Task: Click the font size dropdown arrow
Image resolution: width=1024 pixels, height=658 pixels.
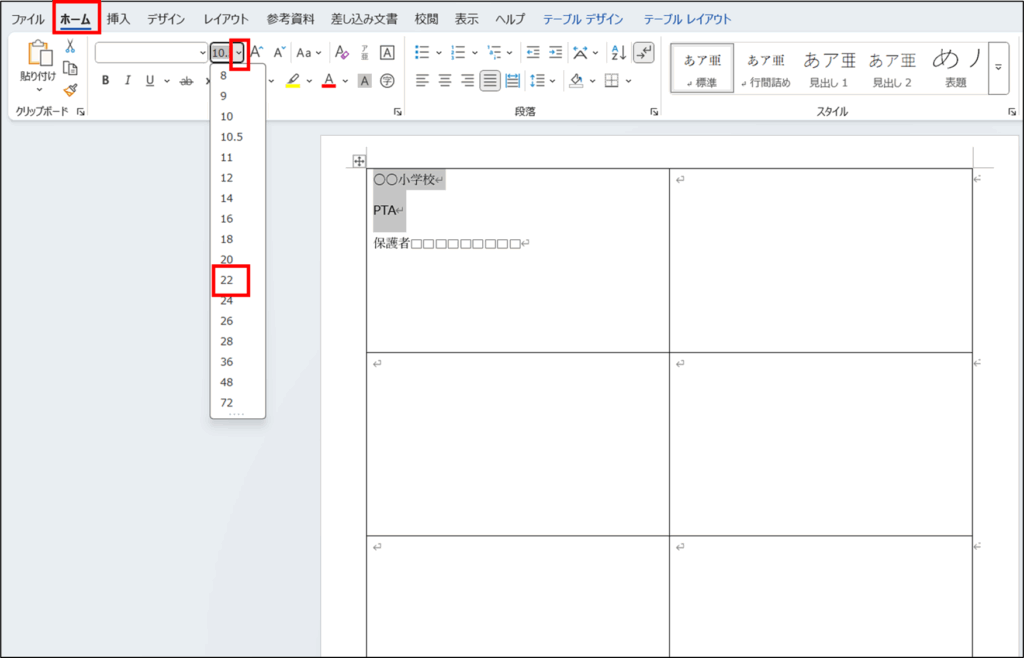Action: pos(240,53)
